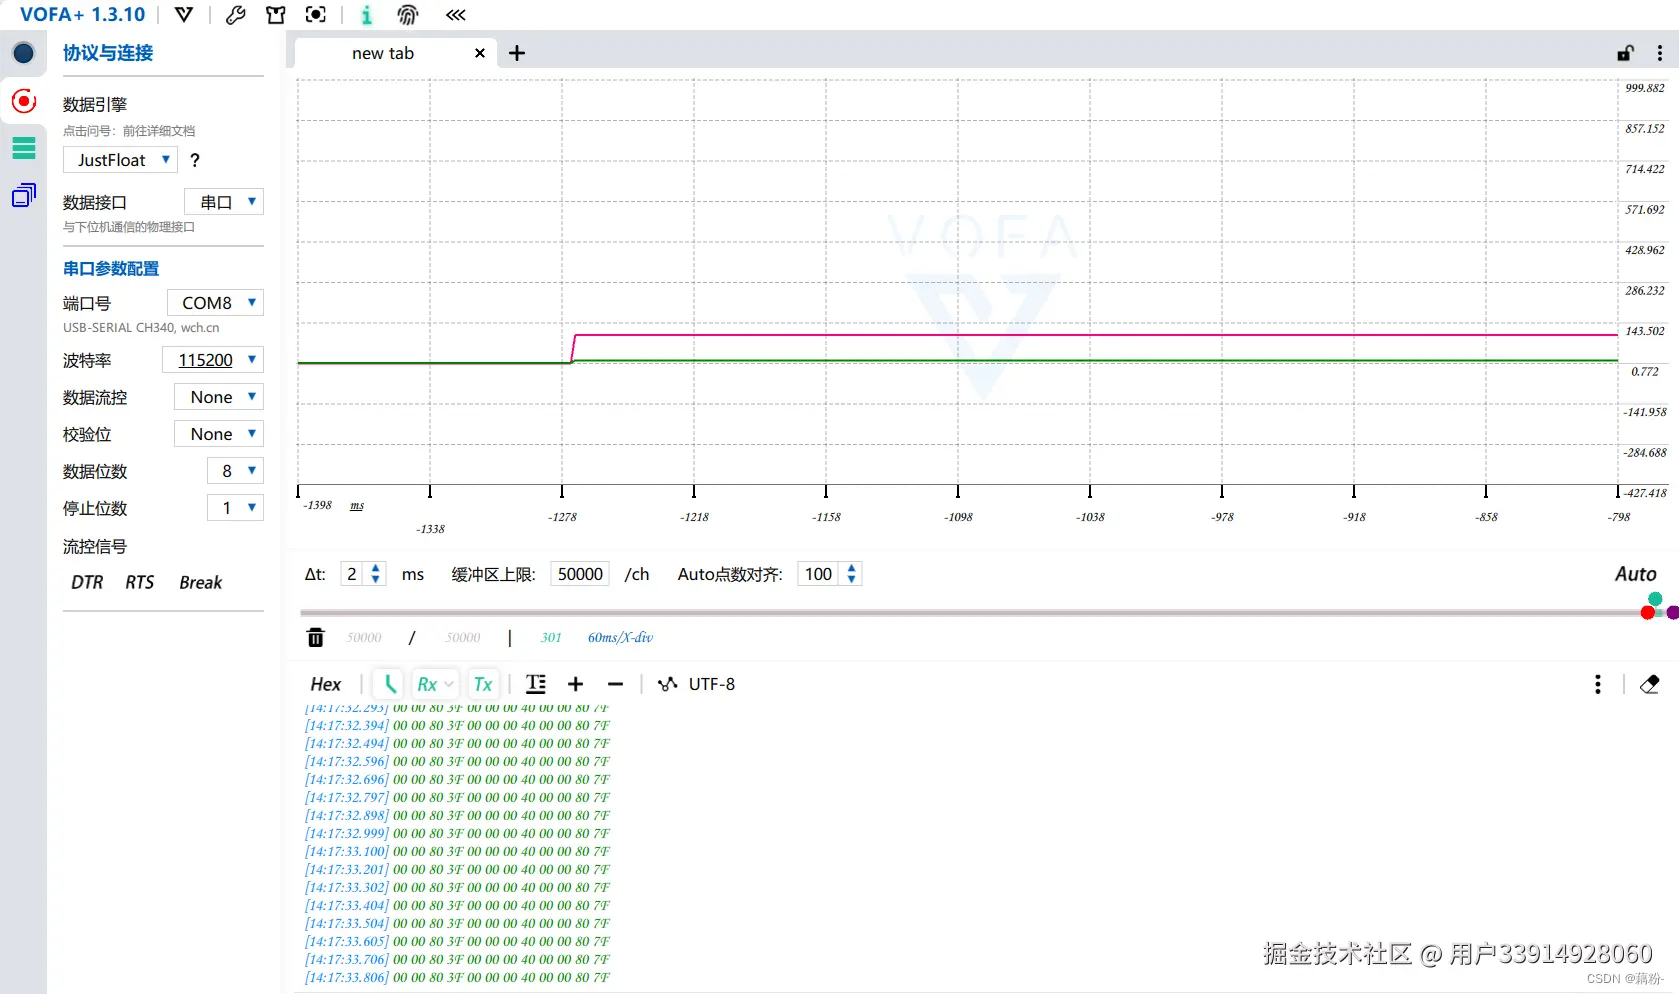Click the 999.882 Y-axis label
This screenshot has height=994, width=1679.
pos(1645,88)
